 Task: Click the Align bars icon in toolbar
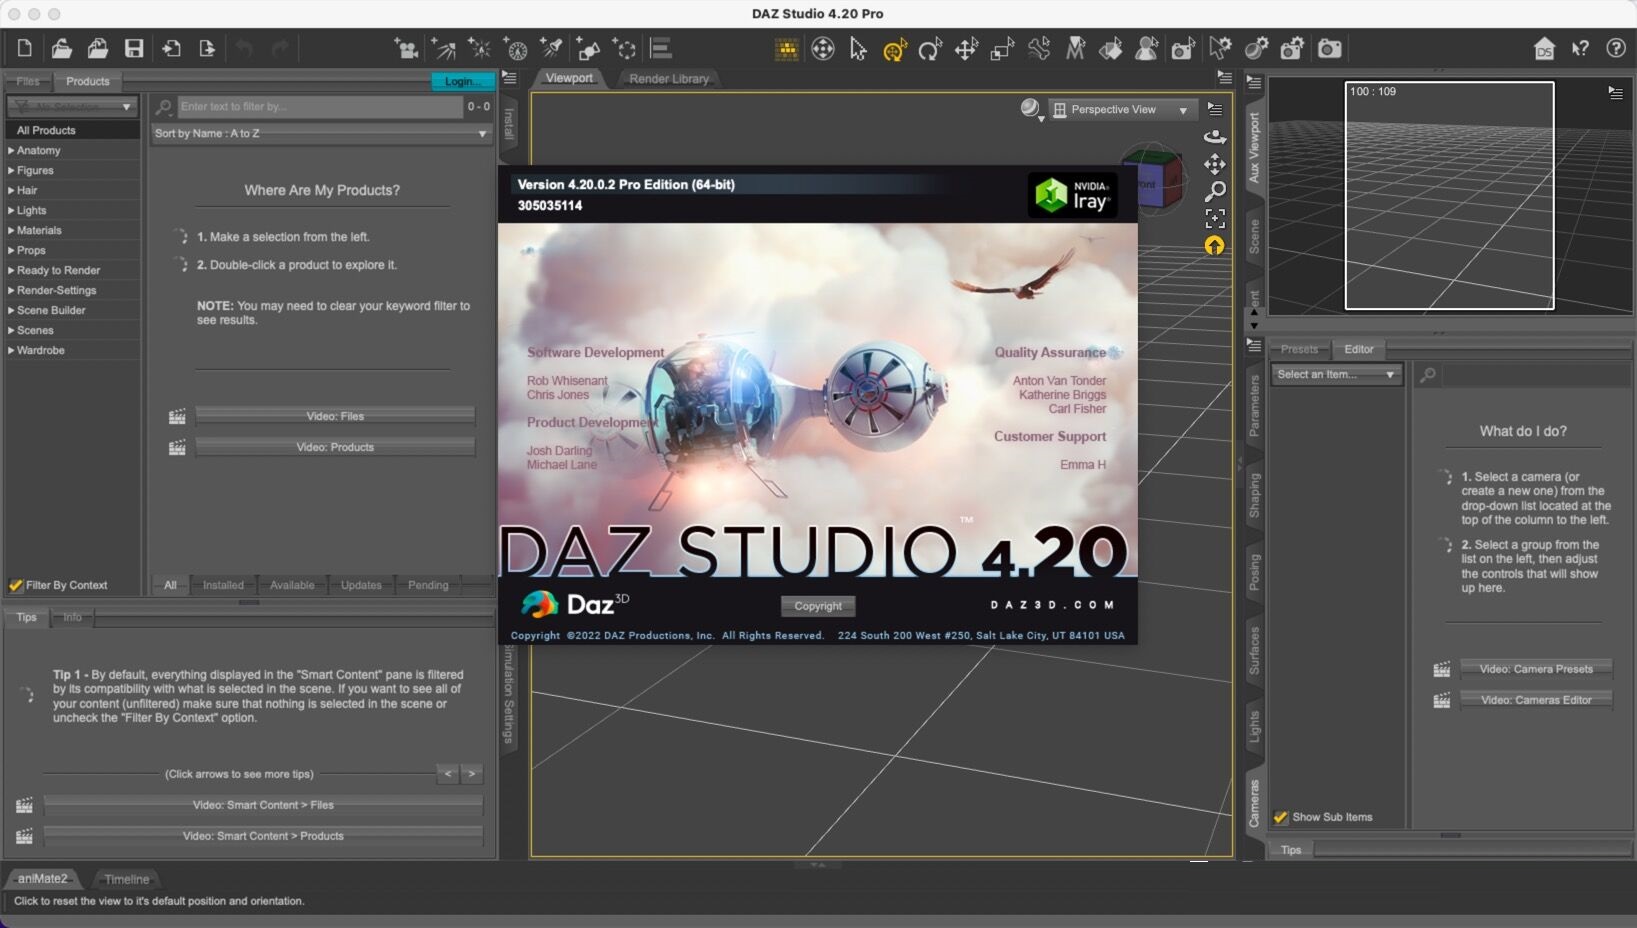pos(661,48)
